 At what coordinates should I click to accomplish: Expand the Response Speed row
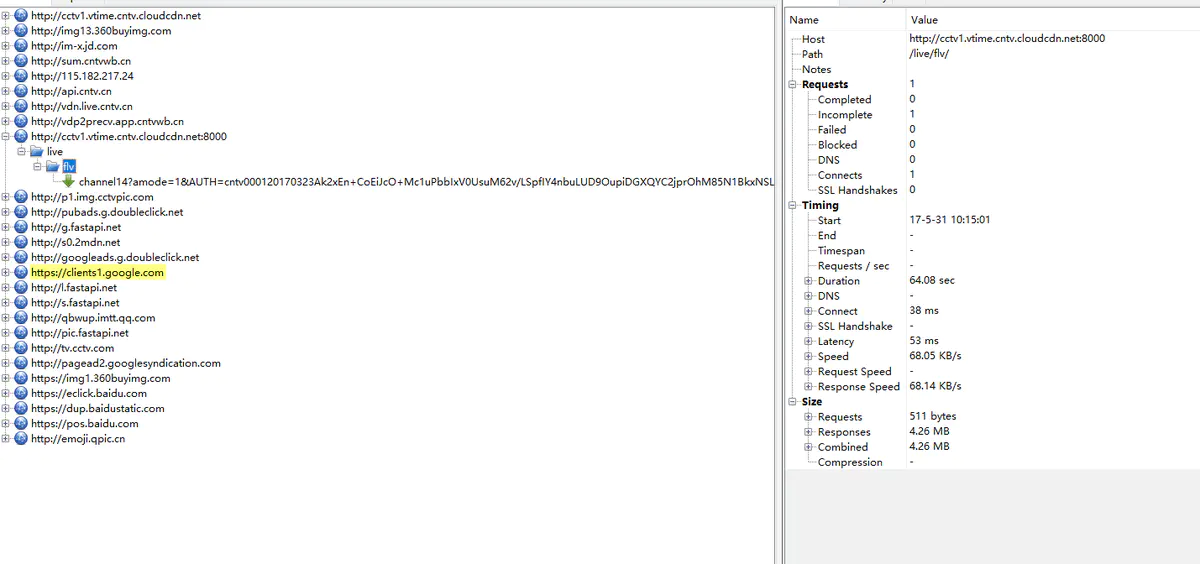coord(809,387)
